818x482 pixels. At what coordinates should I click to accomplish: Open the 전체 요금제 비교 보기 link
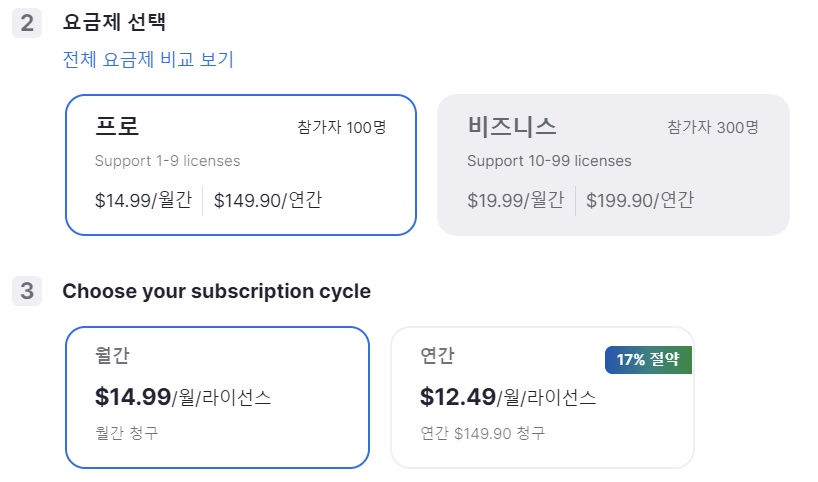click(x=148, y=59)
